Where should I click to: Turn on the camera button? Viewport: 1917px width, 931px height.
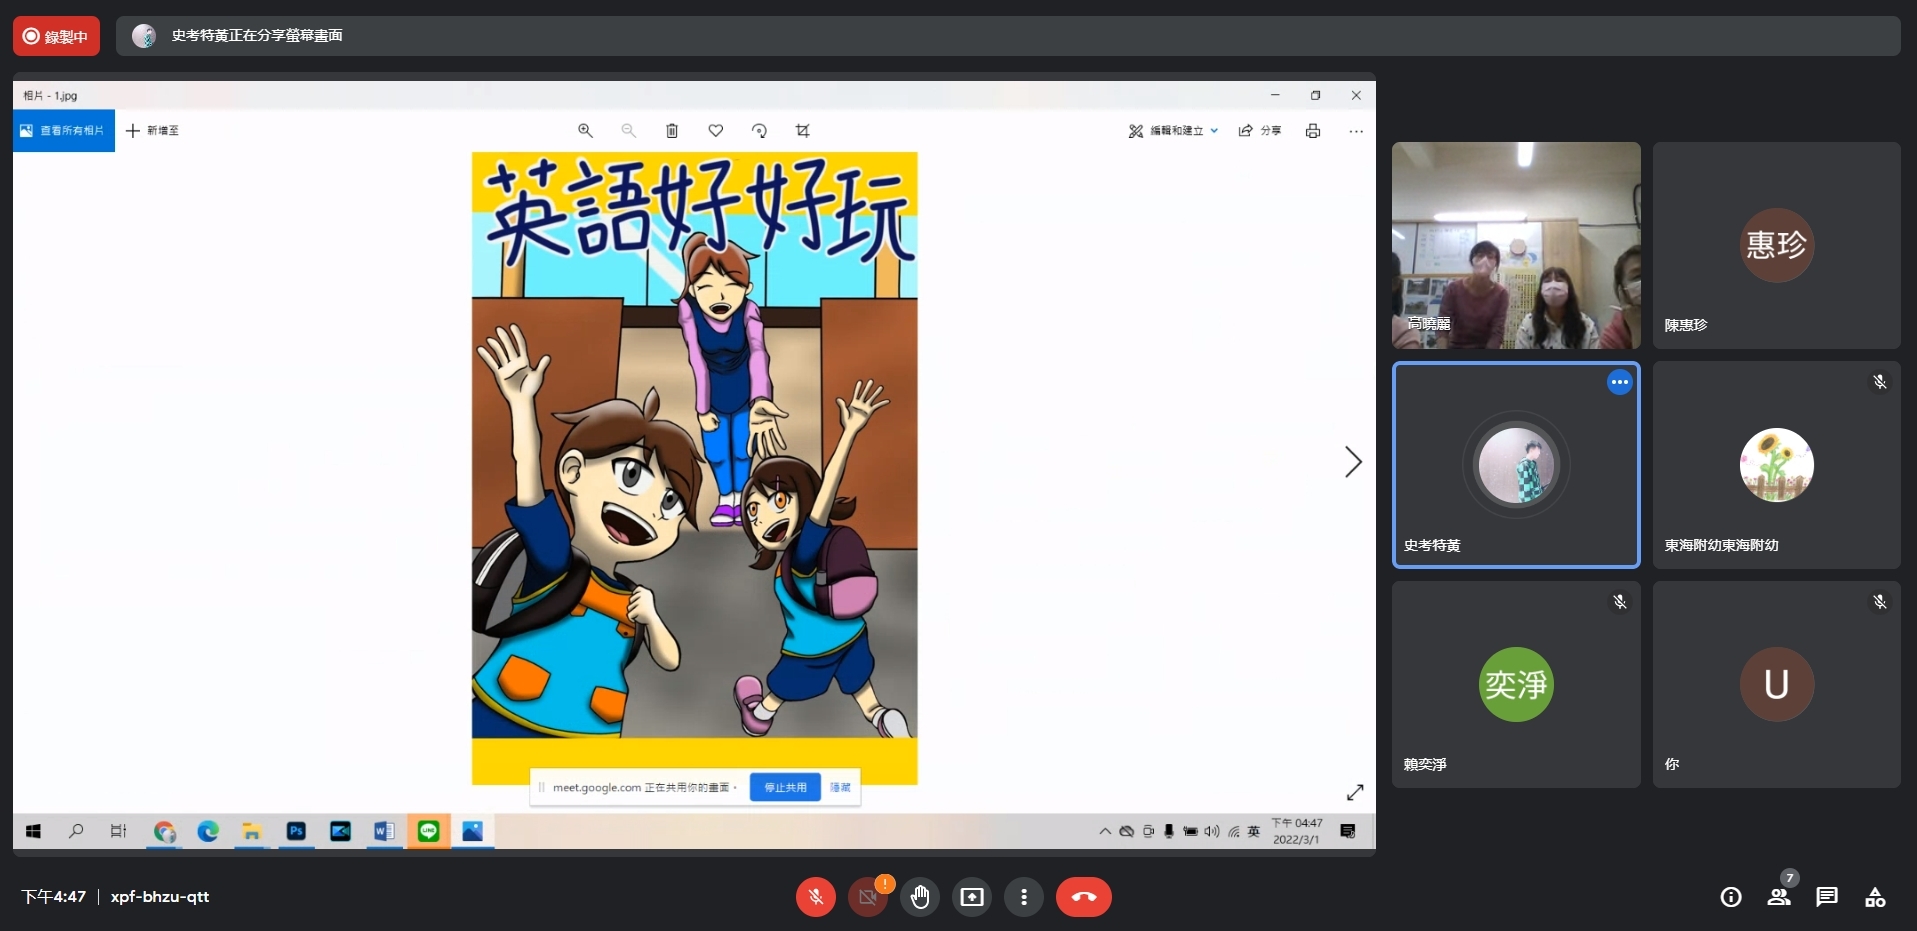coord(868,897)
